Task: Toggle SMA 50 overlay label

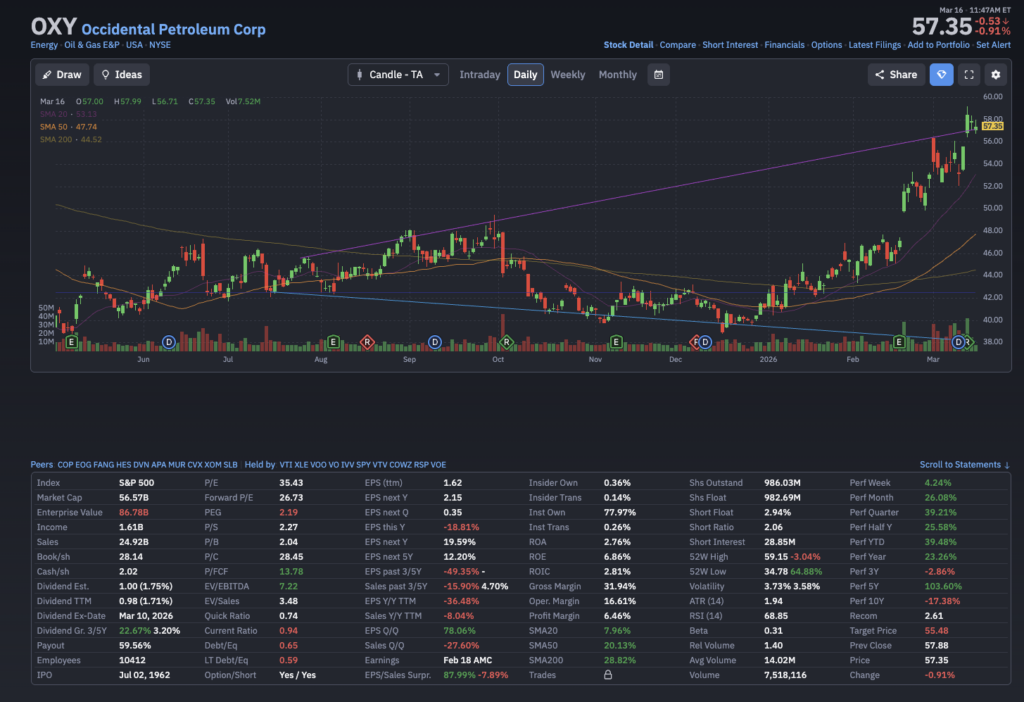Action: pyautogui.click(x=69, y=127)
